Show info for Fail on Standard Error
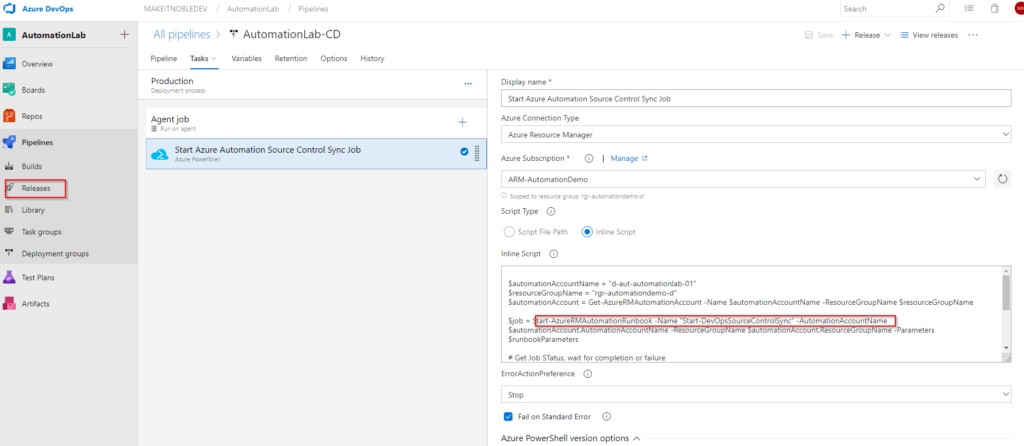Image resolution: width=1024 pixels, height=446 pixels. (x=606, y=417)
